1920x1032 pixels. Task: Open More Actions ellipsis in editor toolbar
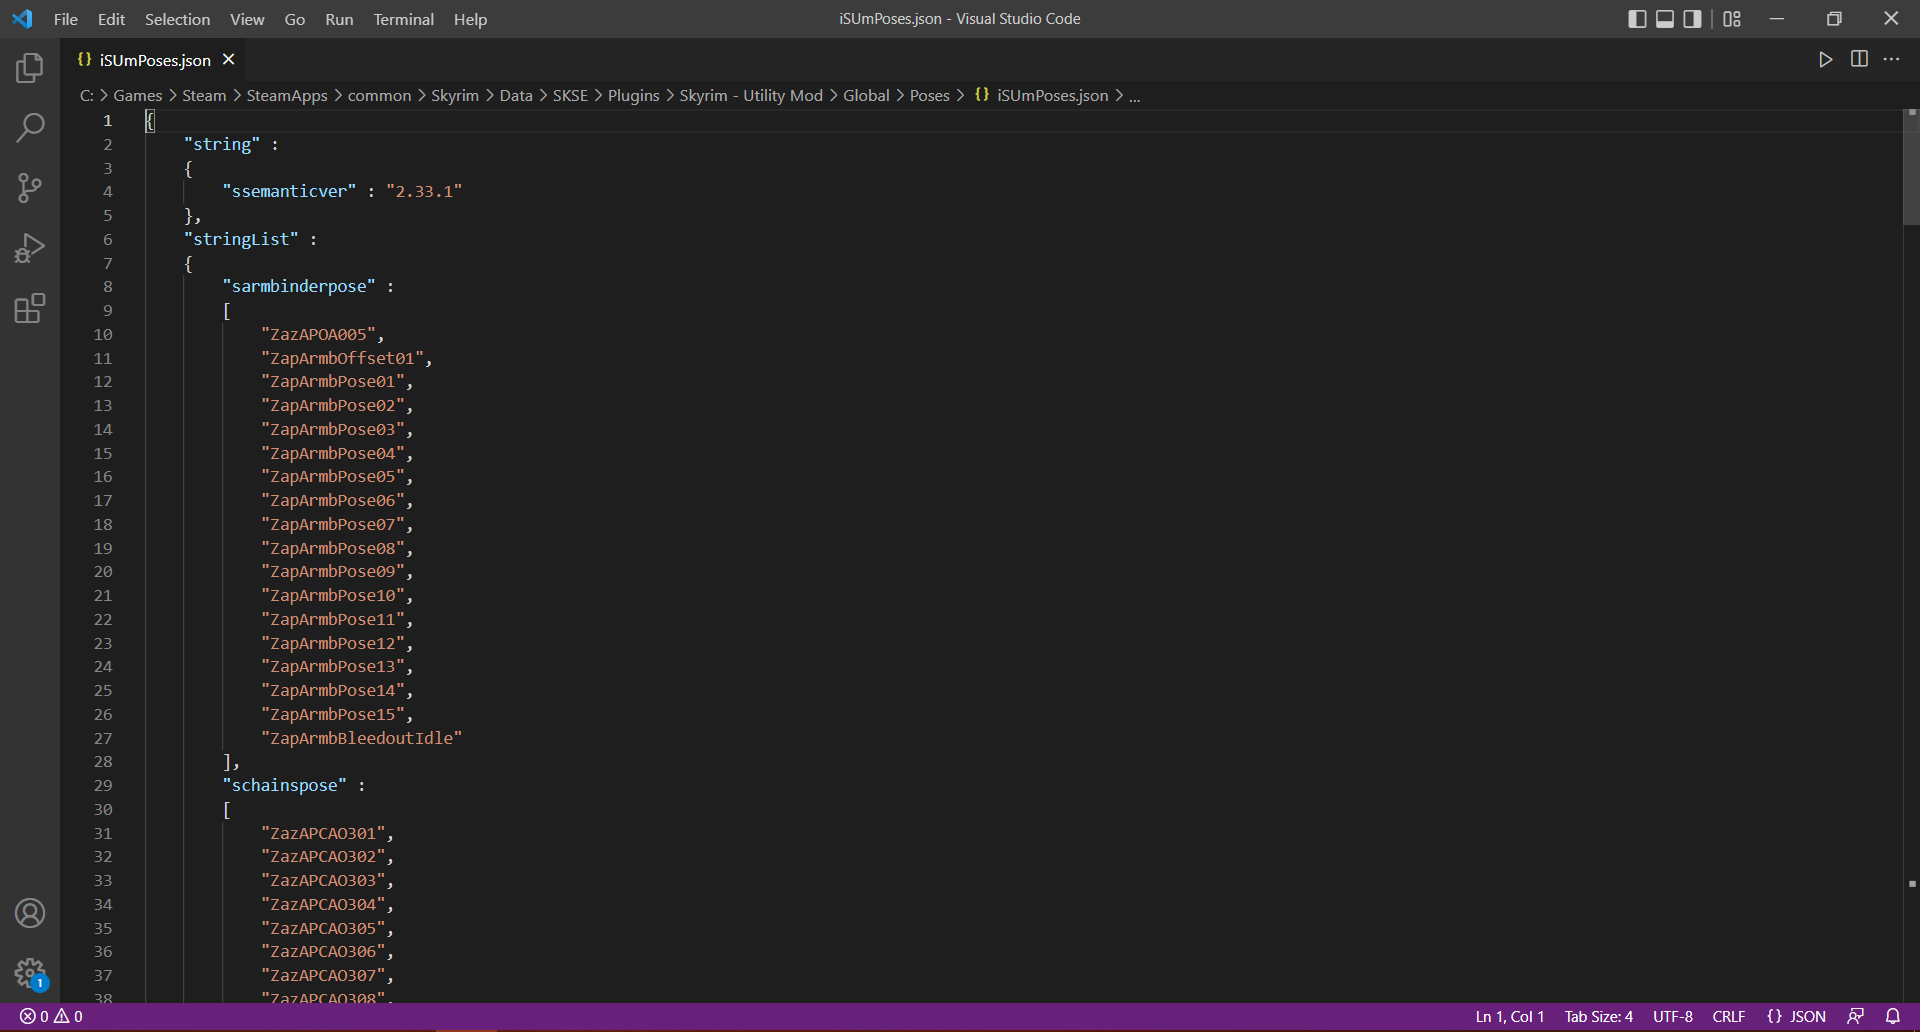pos(1892,60)
